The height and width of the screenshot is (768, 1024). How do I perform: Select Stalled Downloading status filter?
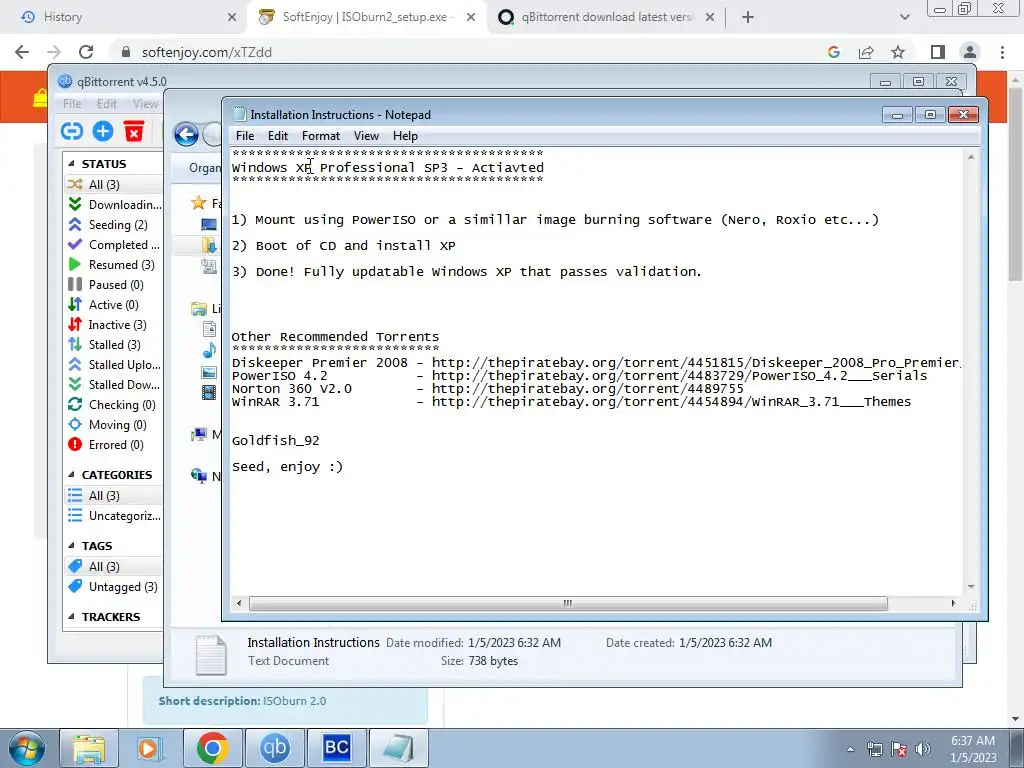(x=114, y=385)
